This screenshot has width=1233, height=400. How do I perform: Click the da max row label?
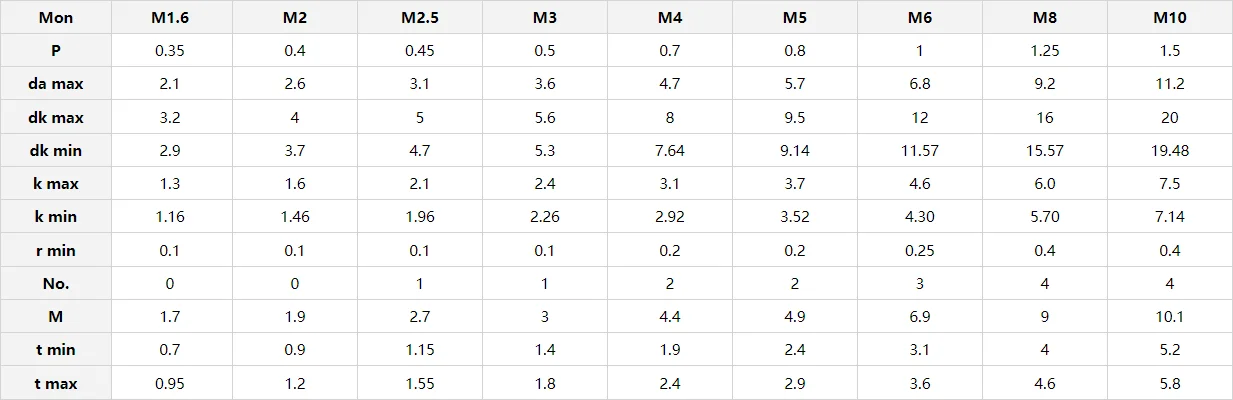tap(55, 84)
